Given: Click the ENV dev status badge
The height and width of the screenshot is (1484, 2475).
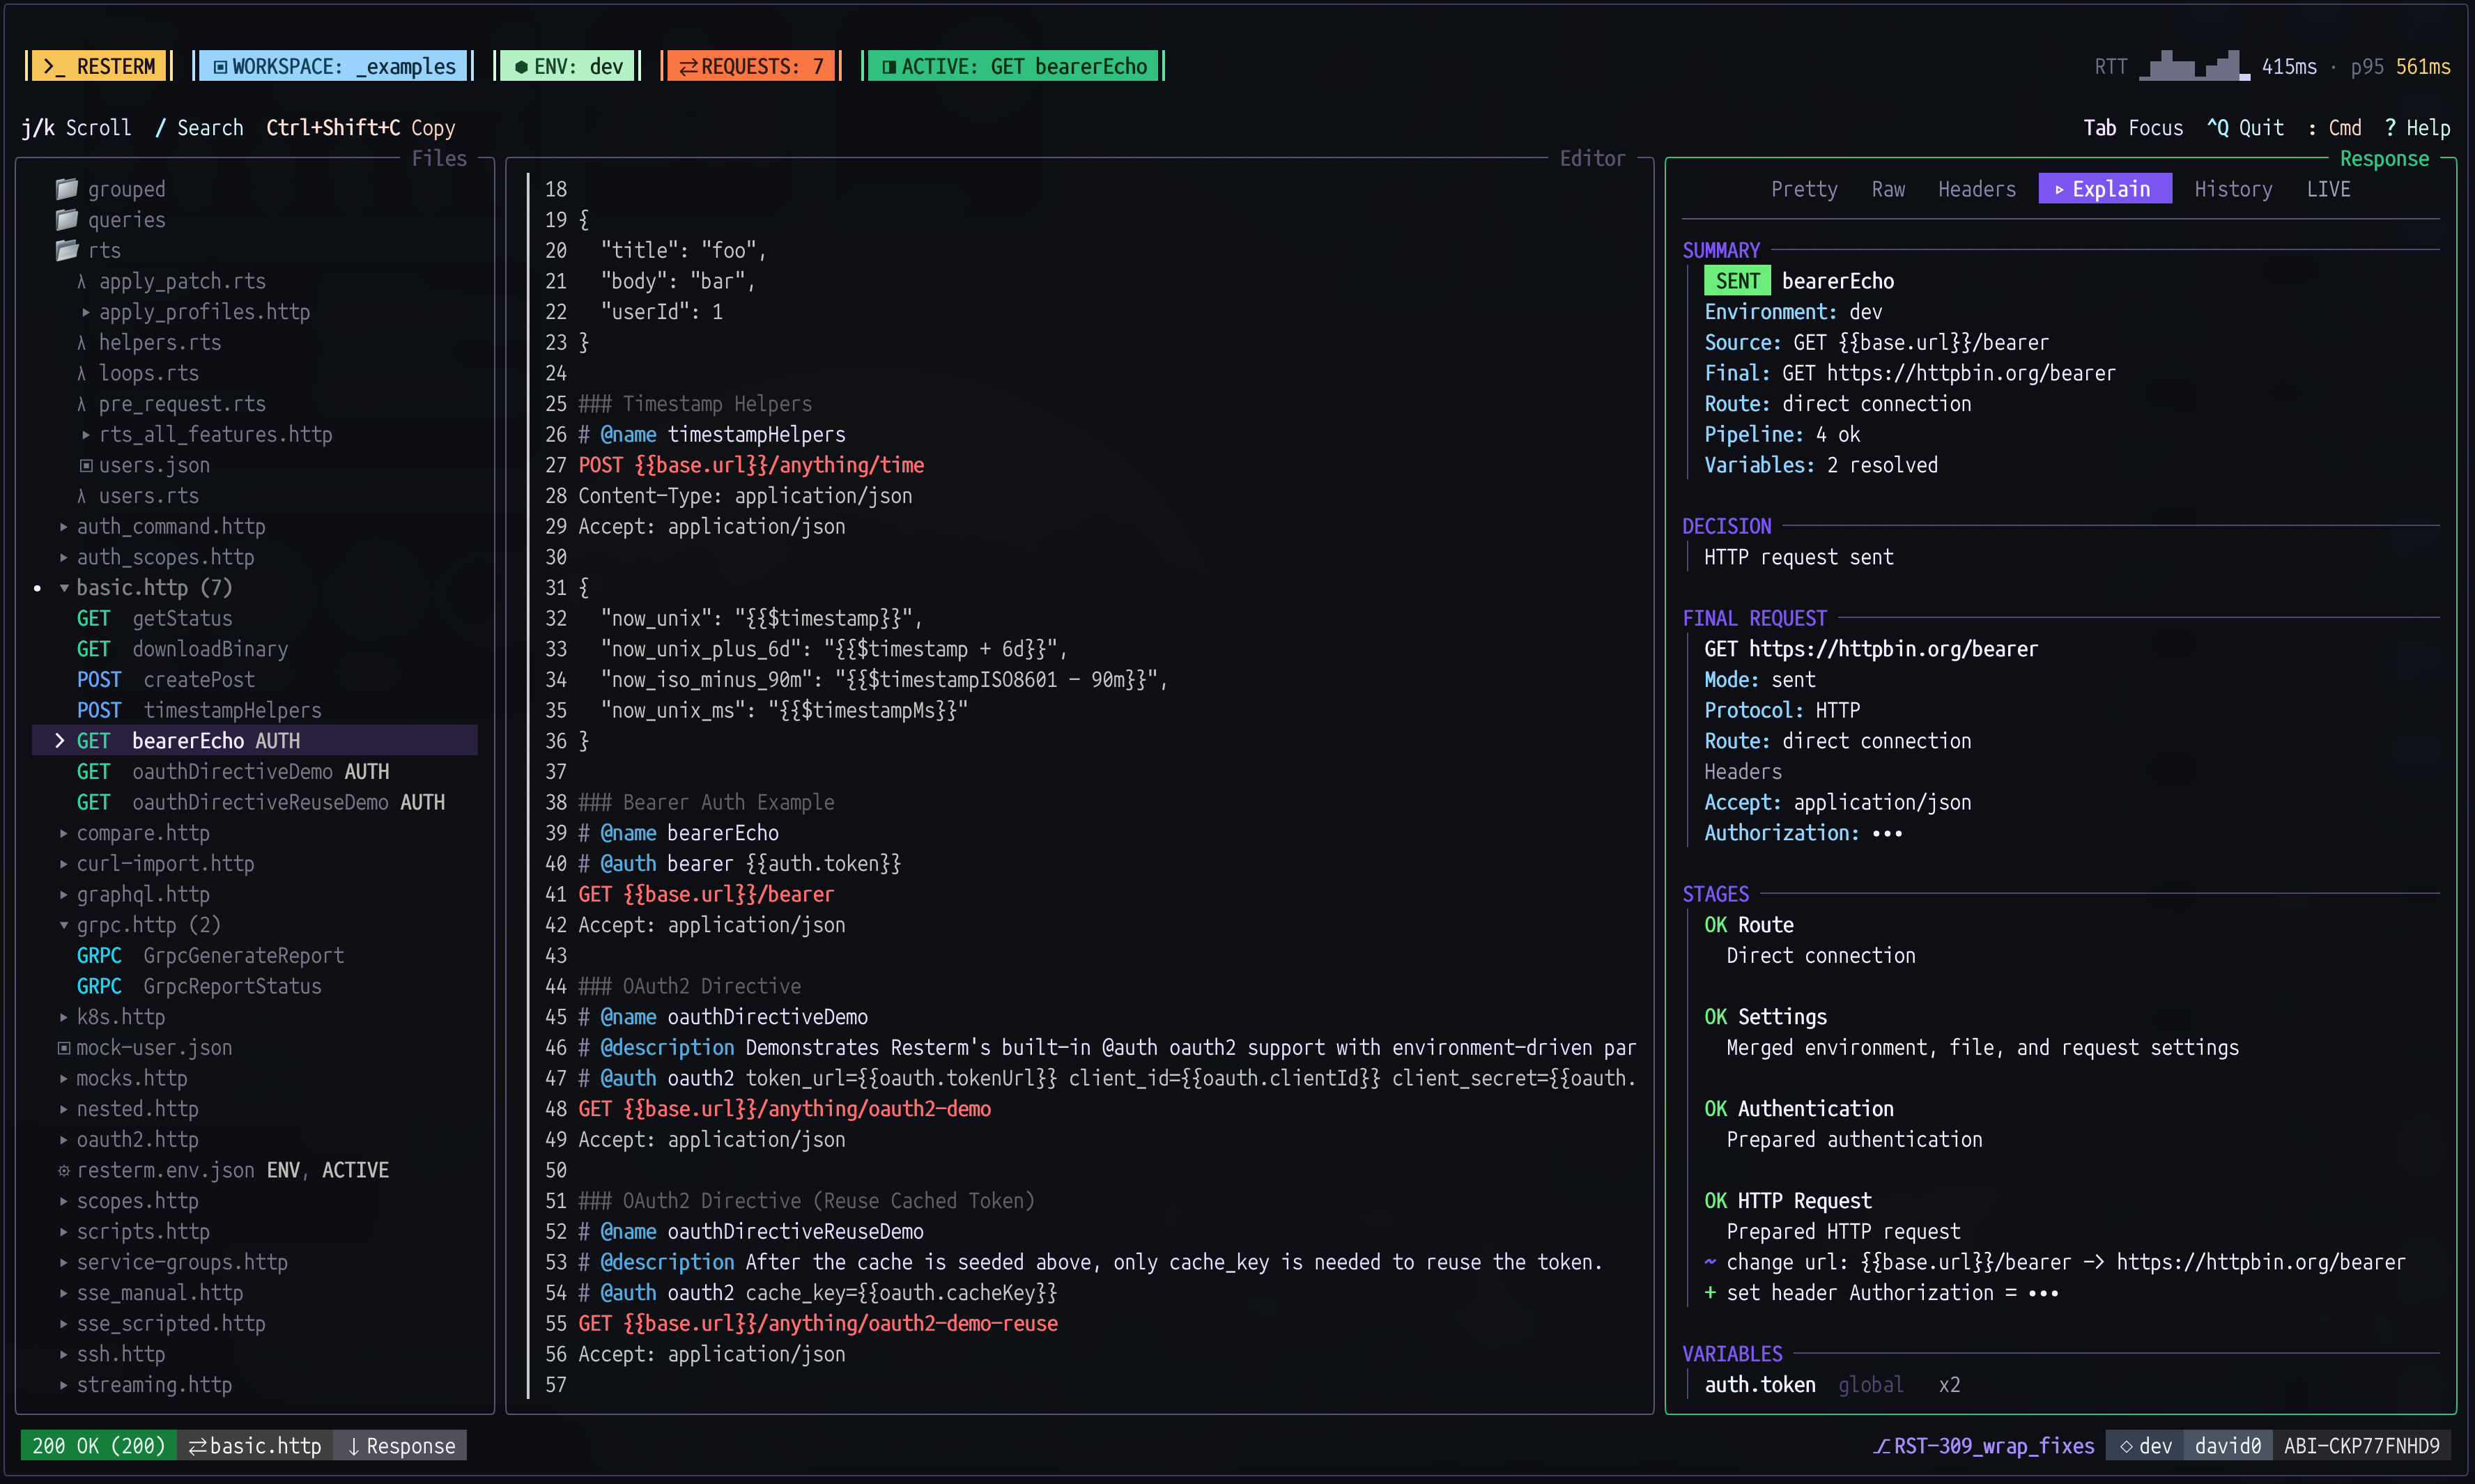Looking at the screenshot, I should pos(568,66).
